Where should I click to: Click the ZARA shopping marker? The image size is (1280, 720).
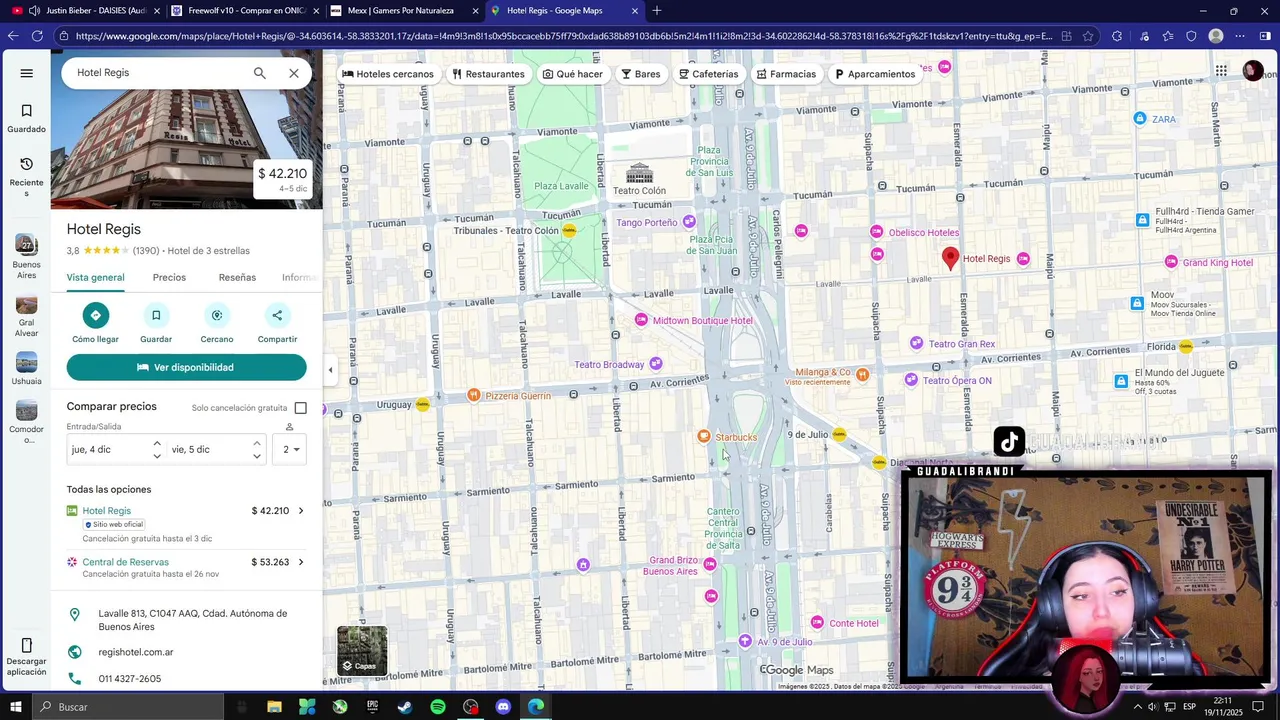[x=1139, y=119]
